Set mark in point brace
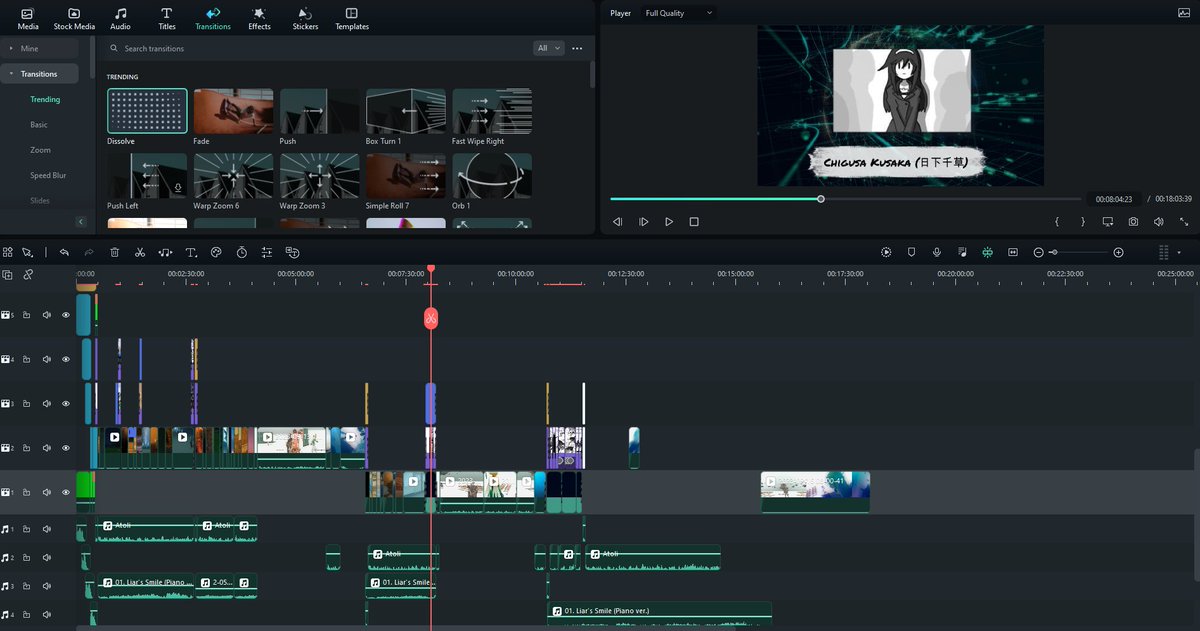 pyautogui.click(x=1057, y=222)
